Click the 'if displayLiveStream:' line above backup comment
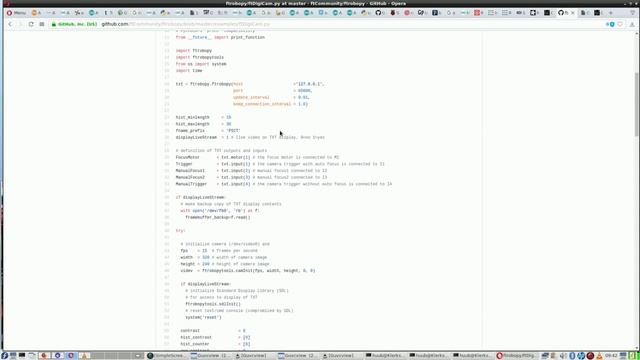This screenshot has height=360, width=640. 200,197
